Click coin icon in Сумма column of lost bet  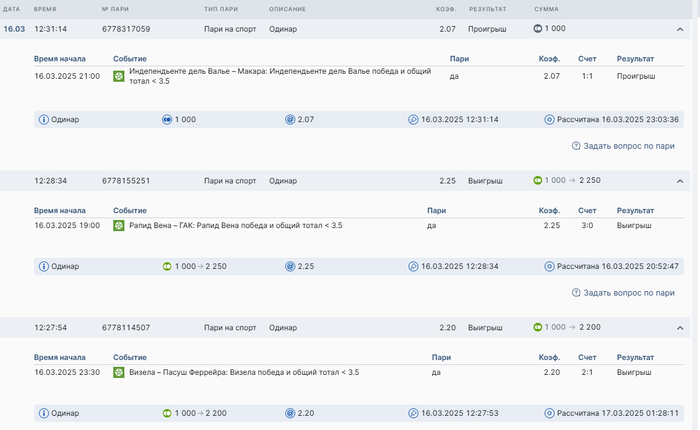coord(538,29)
